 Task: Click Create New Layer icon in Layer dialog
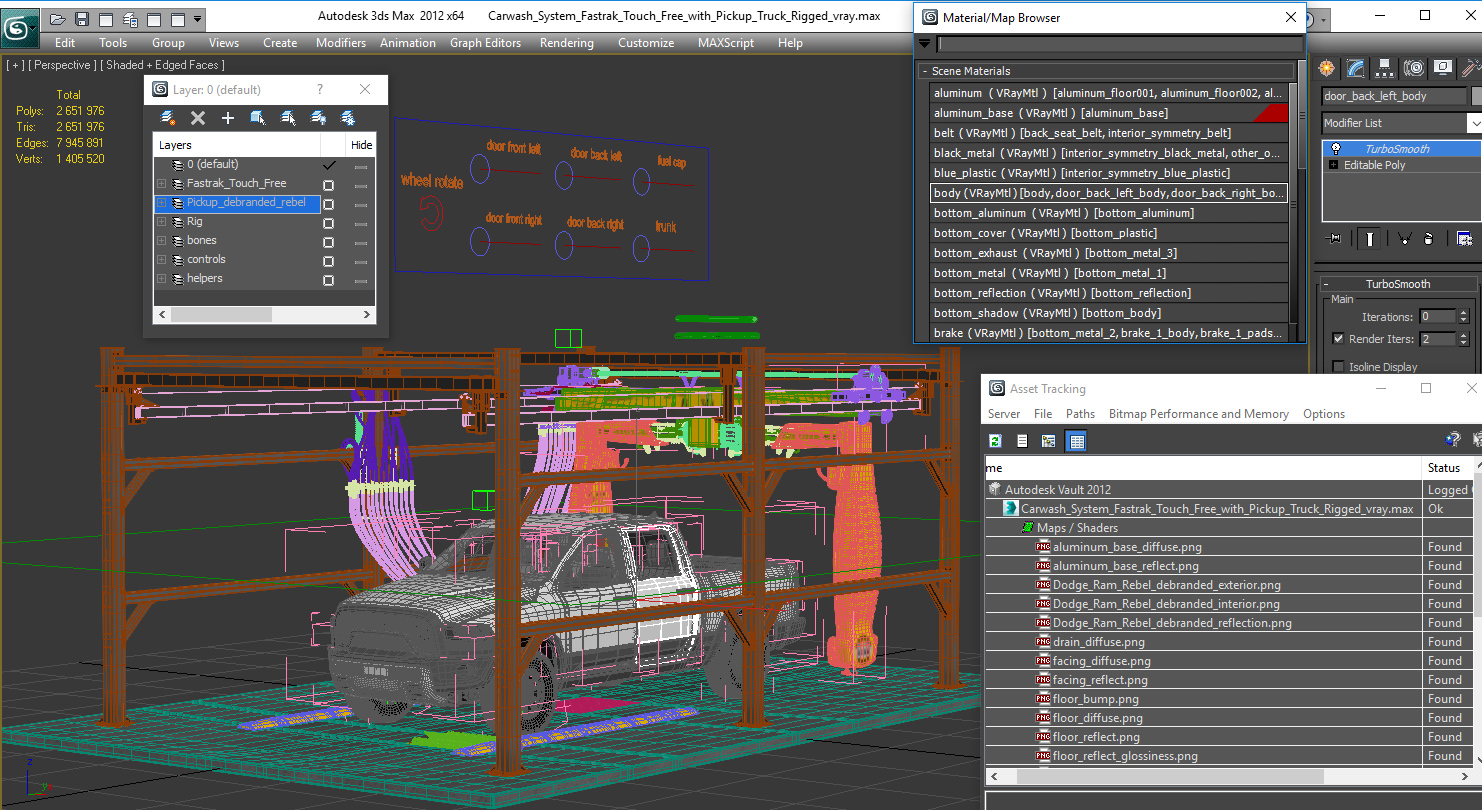tap(168, 118)
